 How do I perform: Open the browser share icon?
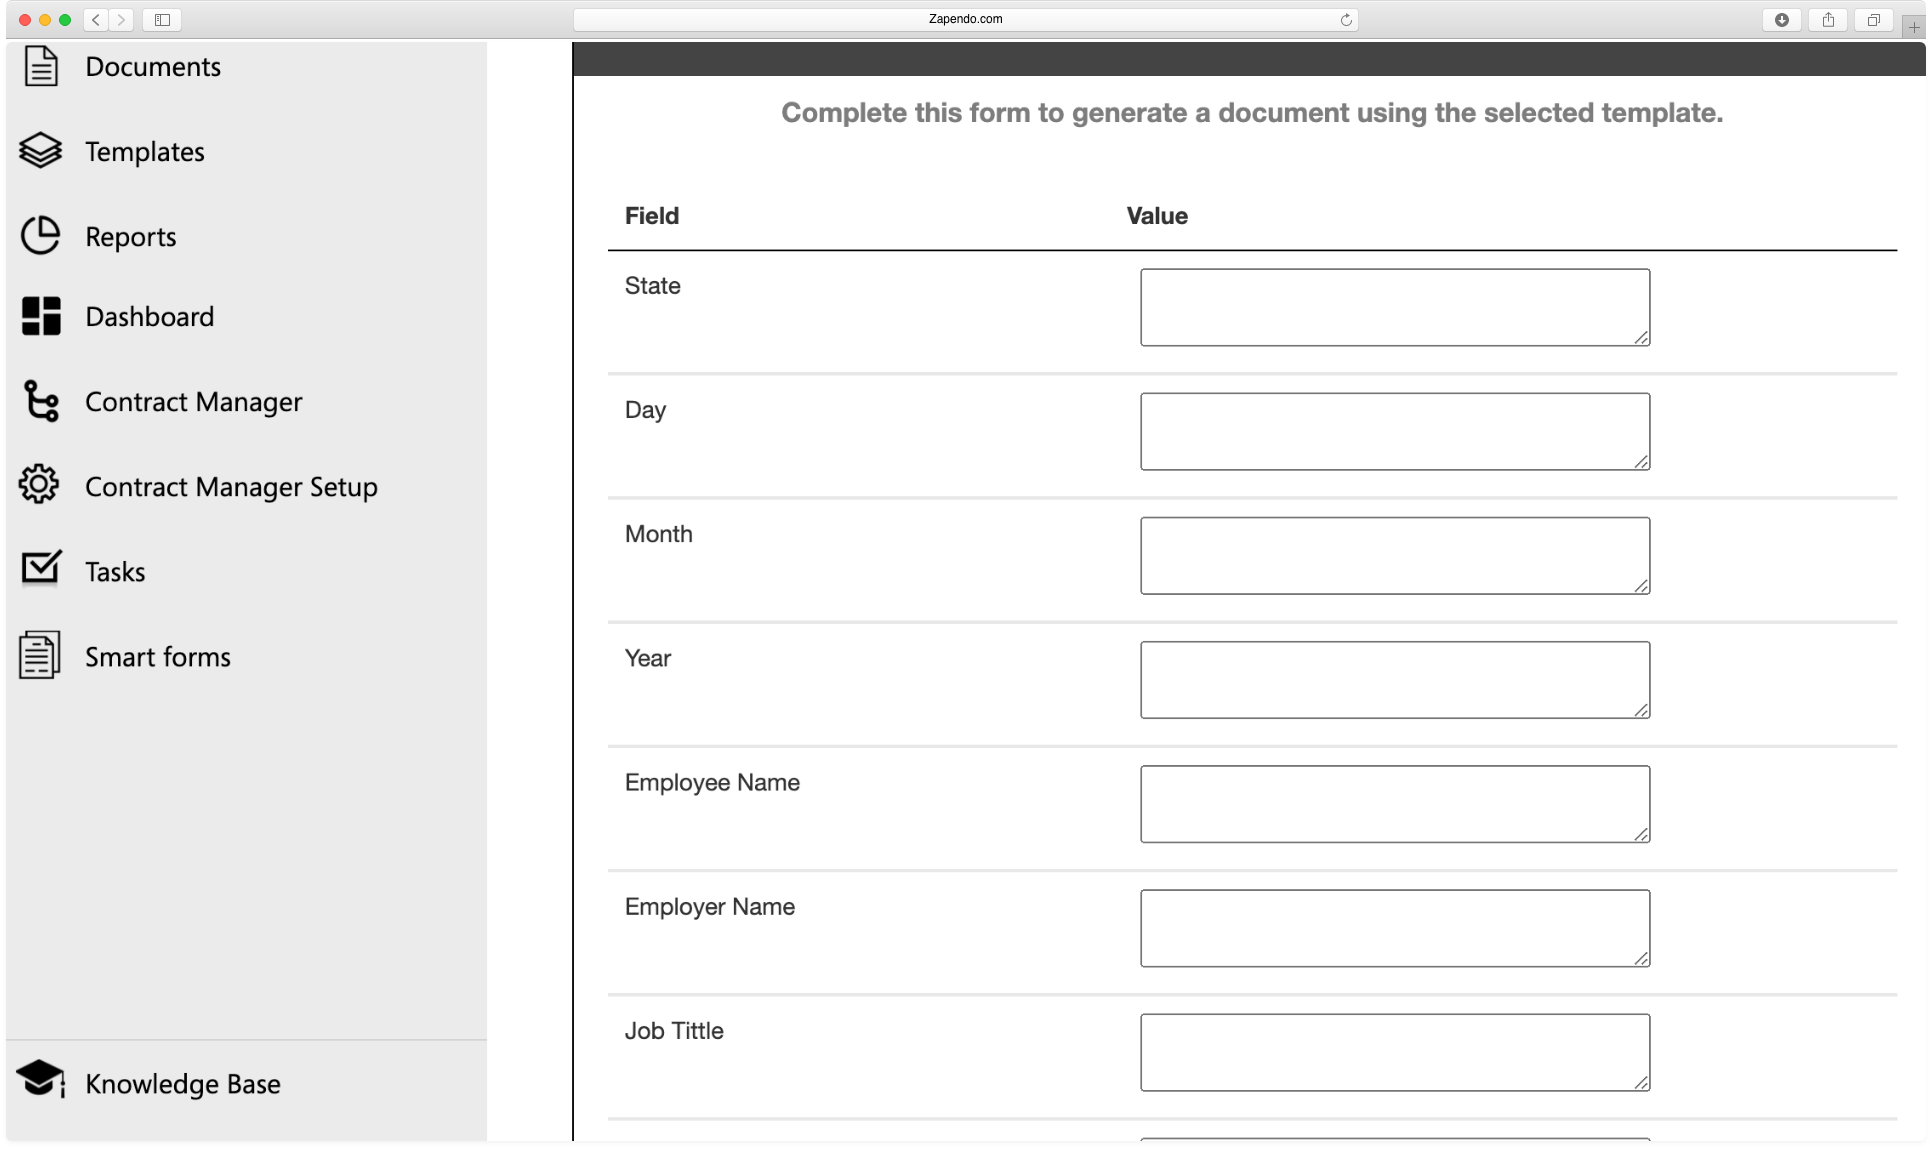(x=1828, y=20)
